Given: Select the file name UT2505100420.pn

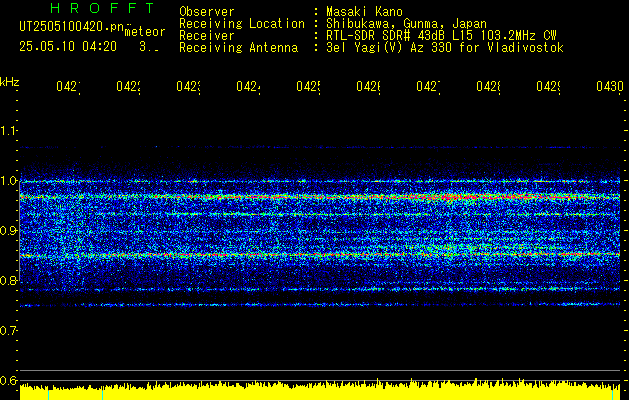Looking at the screenshot, I should [72, 26].
